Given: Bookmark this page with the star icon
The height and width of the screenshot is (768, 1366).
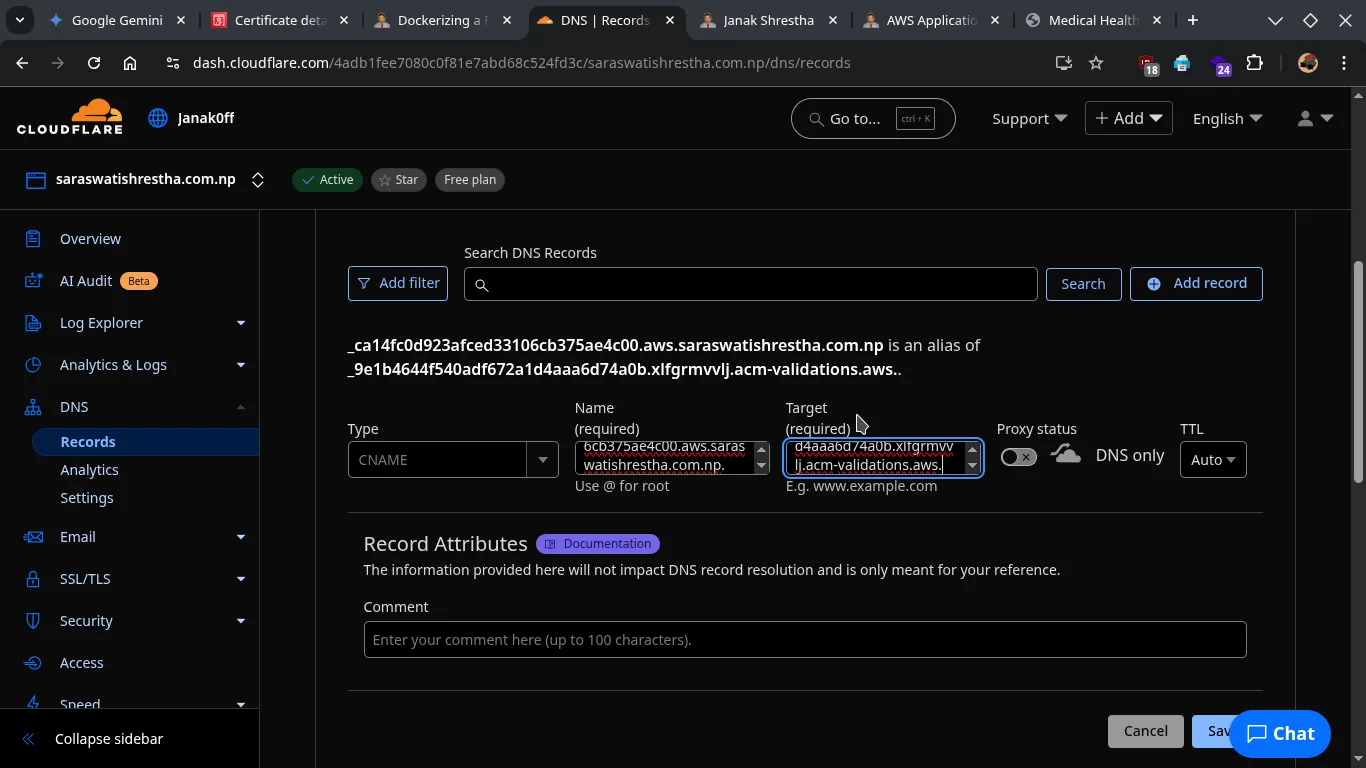Looking at the screenshot, I should click(1096, 63).
